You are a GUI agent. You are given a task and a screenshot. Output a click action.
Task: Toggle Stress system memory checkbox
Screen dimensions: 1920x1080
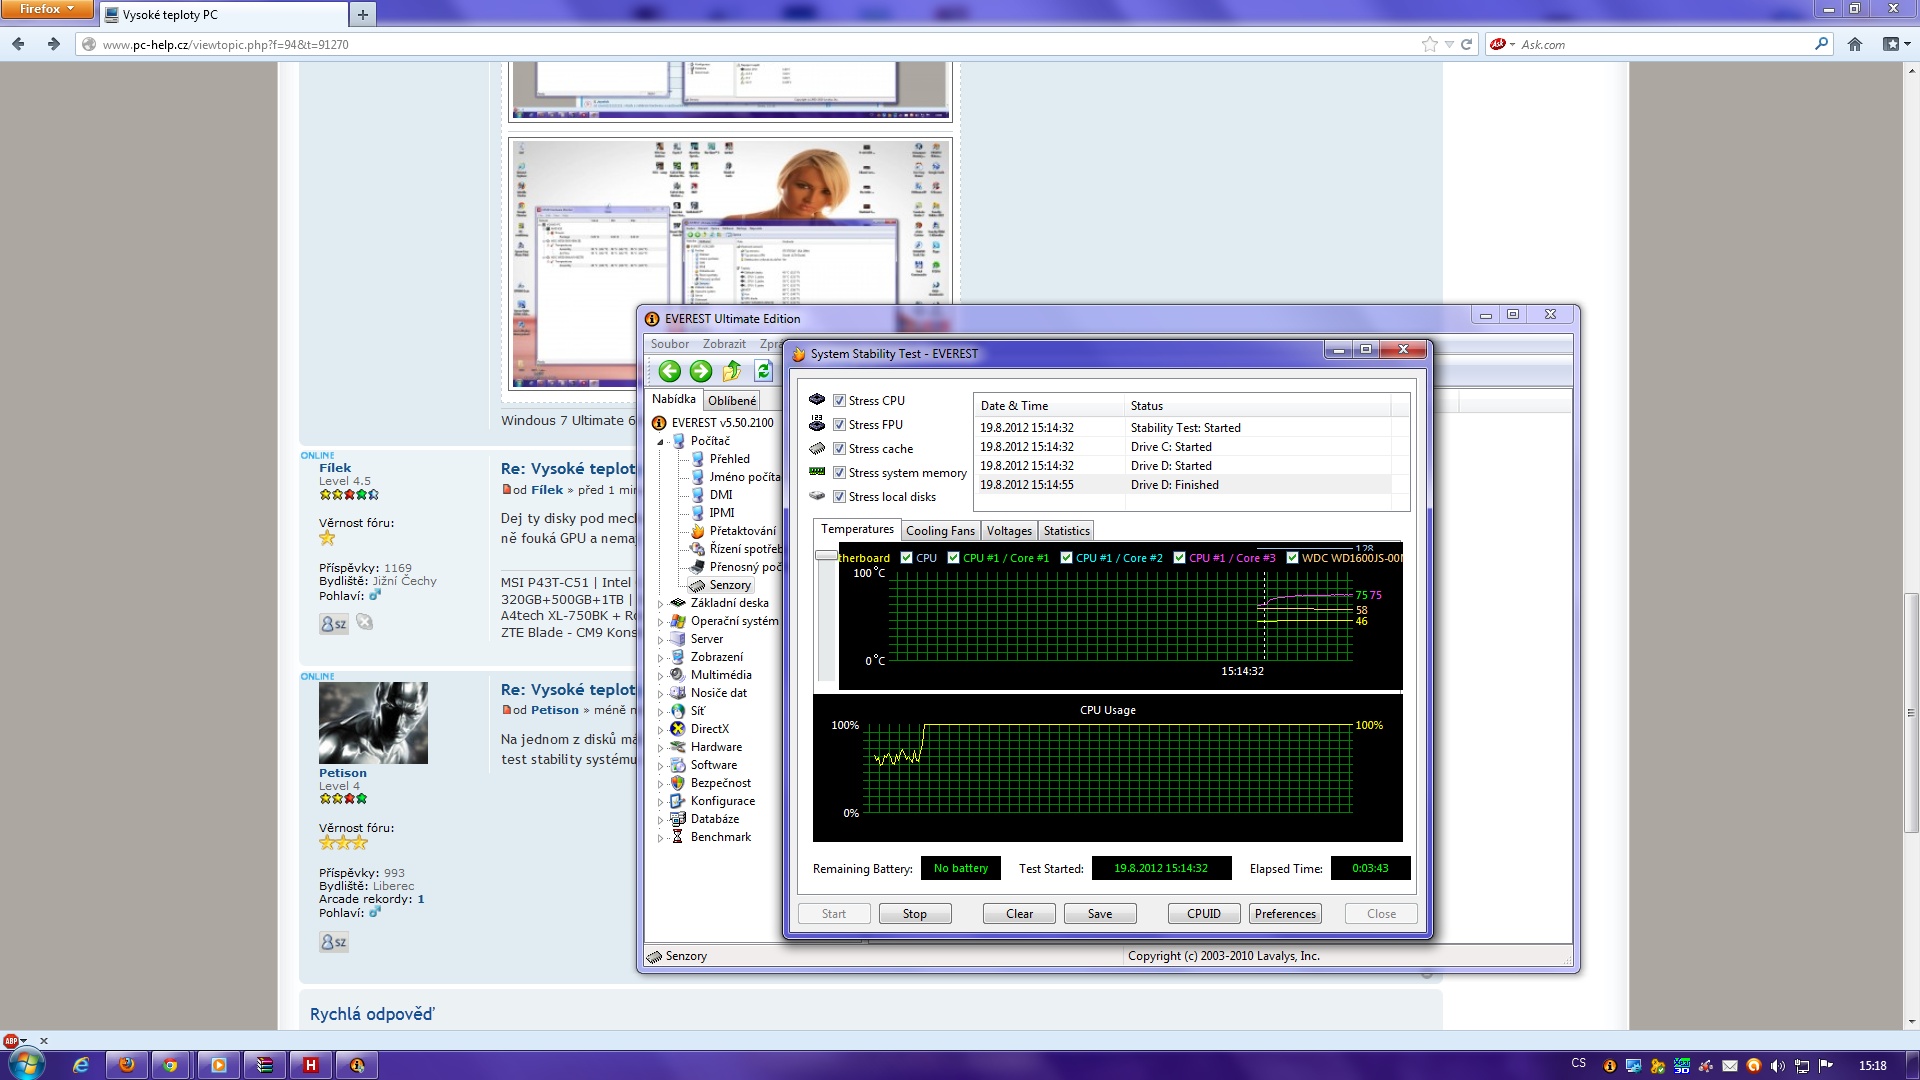tap(840, 473)
